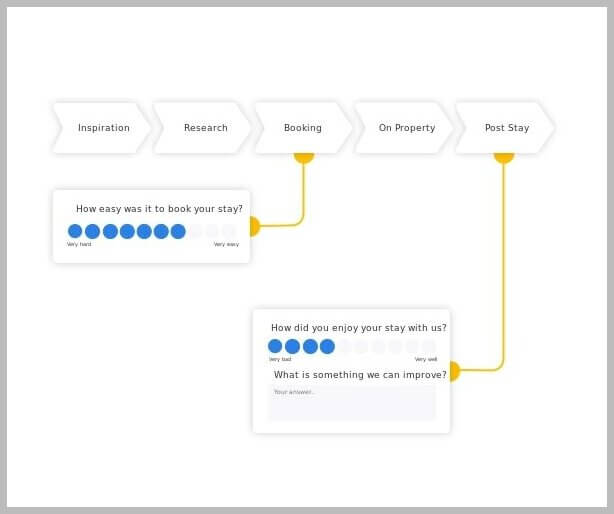Choose rightmost dot above 'Very easy' label
This screenshot has height=514, width=614.
[229, 231]
